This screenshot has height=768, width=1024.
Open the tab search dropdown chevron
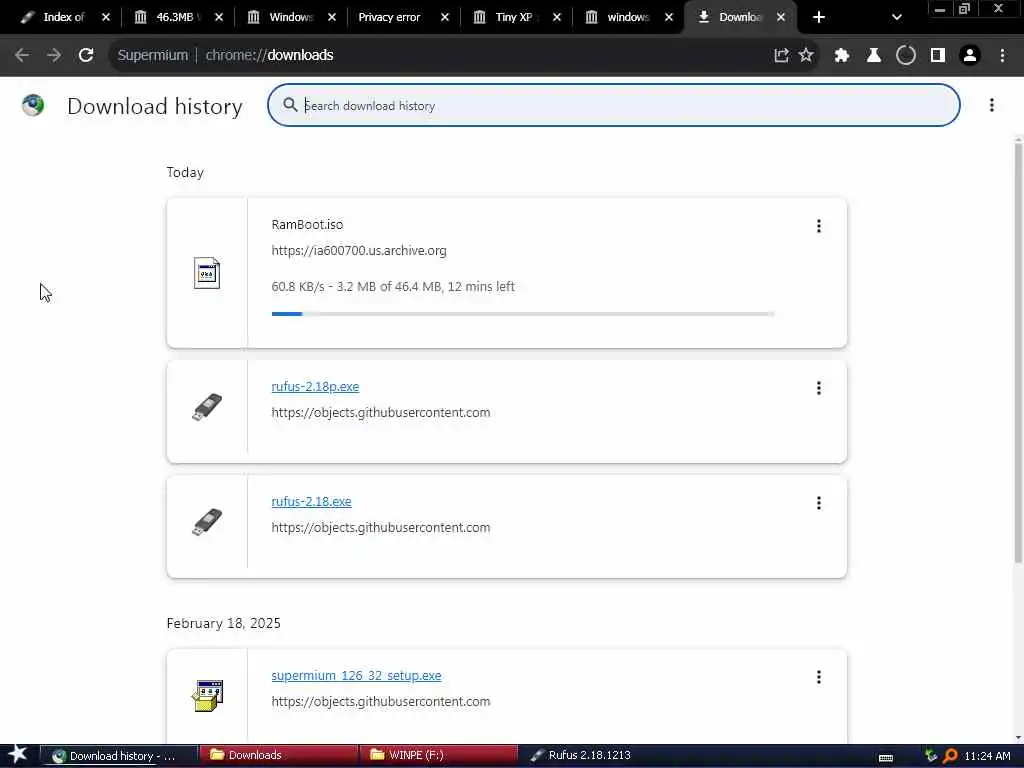click(x=897, y=18)
